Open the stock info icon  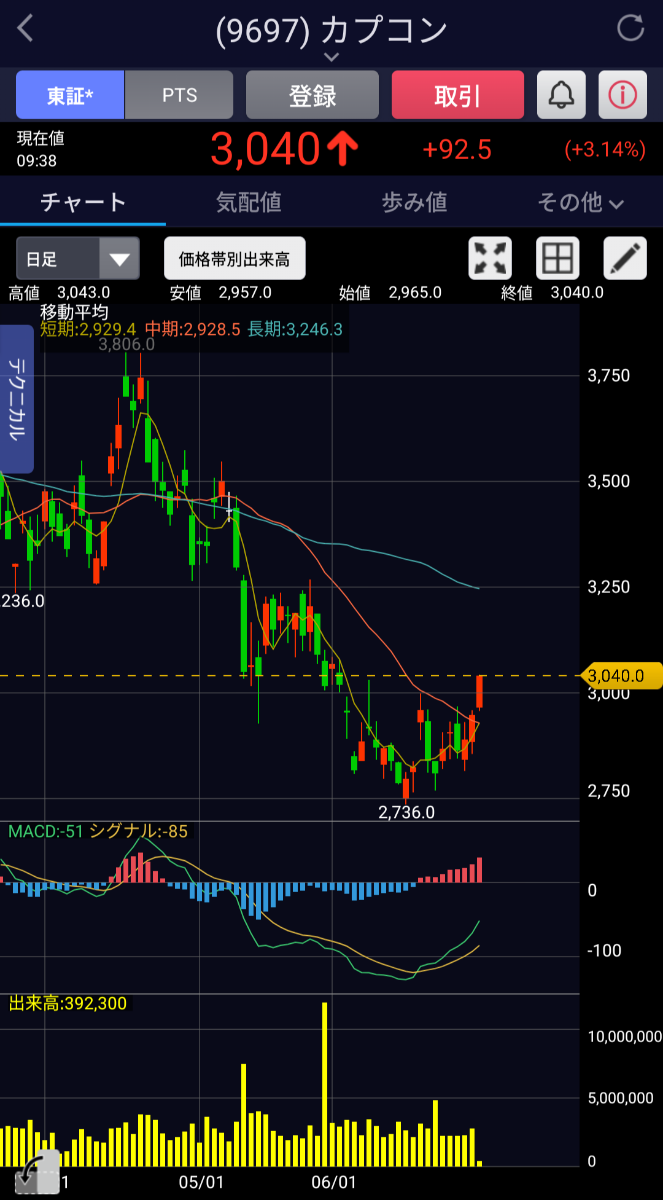pyautogui.click(x=622, y=95)
